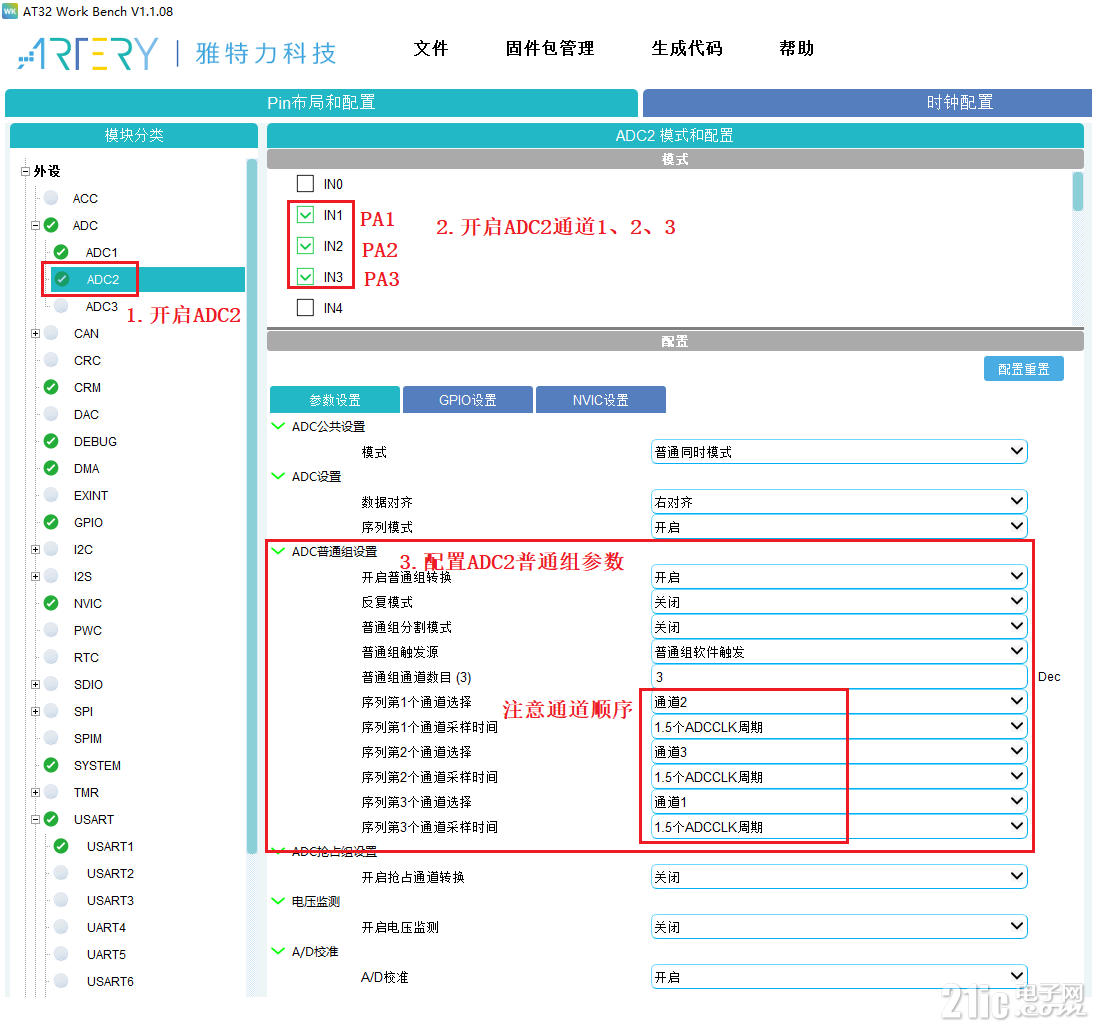The height and width of the screenshot is (1026, 1095).
Task: Click the green check icon beside NVIC
Action: coord(51,603)
